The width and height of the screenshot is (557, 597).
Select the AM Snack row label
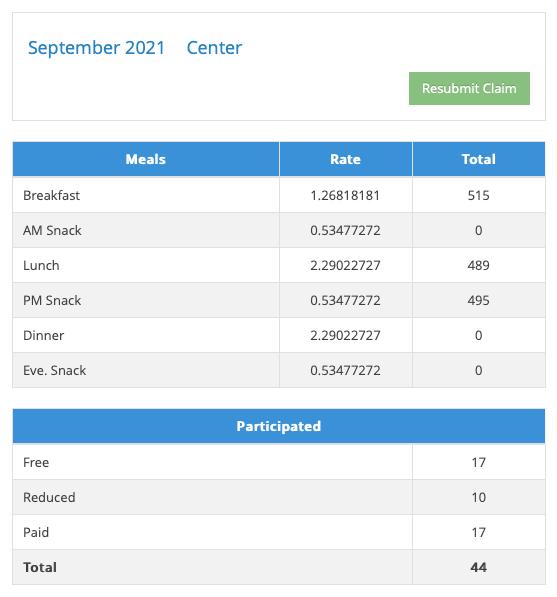click(52, 230)
